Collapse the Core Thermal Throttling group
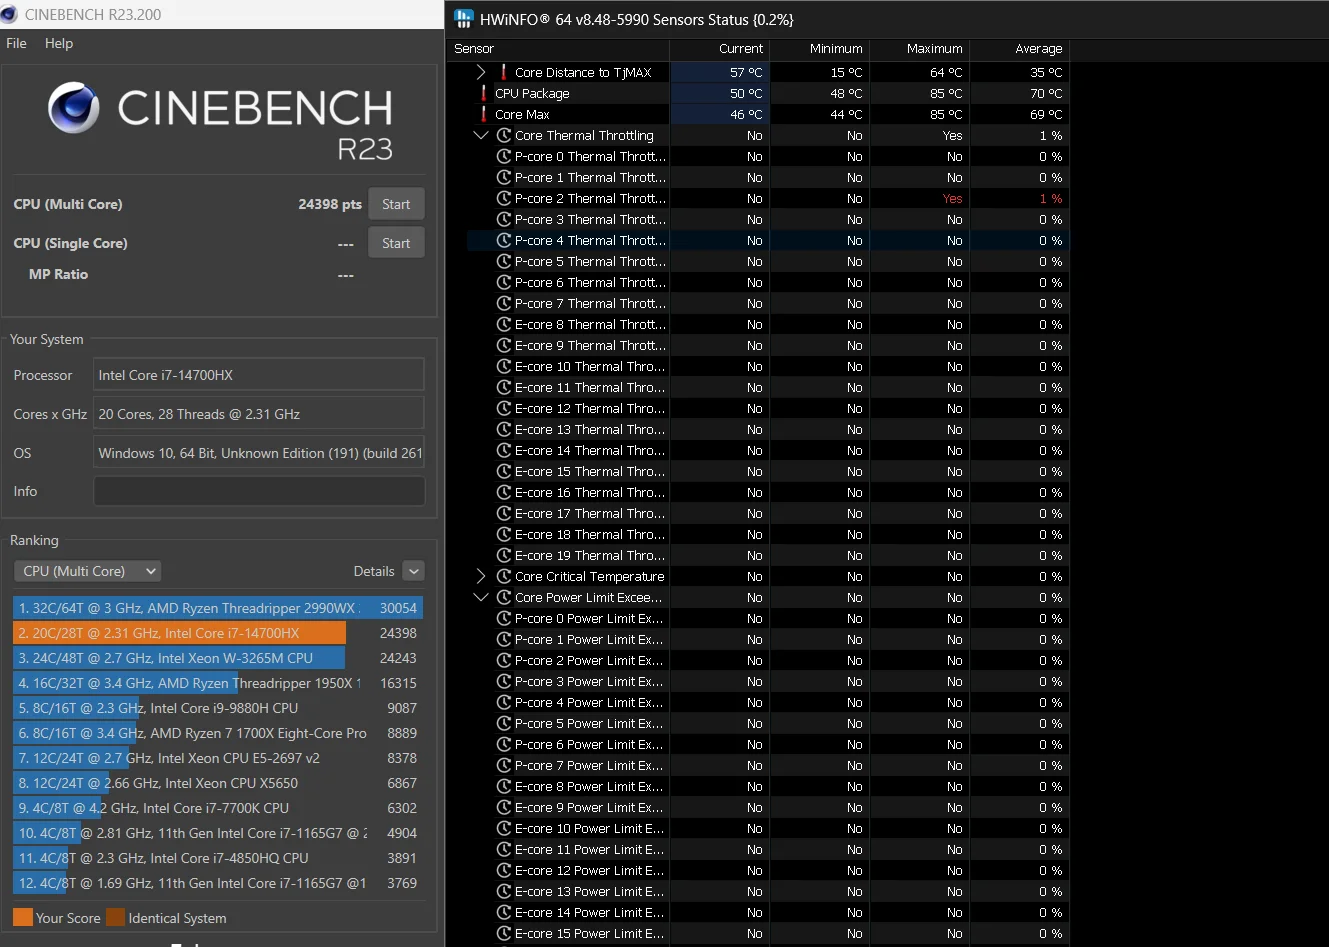The image size is (1329, 947). pos(481,135)
